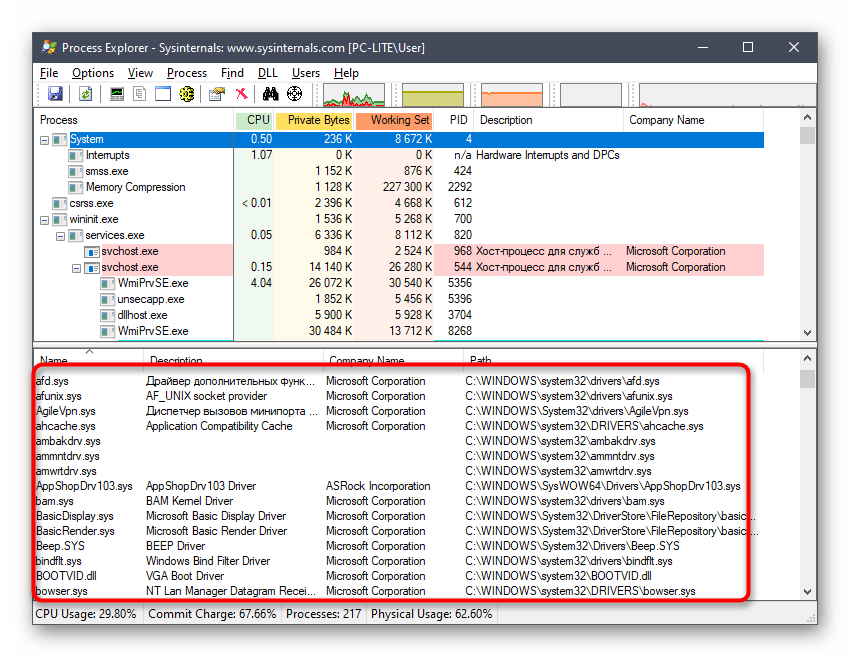
Task: Click the lower pane scrollbar down arrow
Action: (807, 591)
